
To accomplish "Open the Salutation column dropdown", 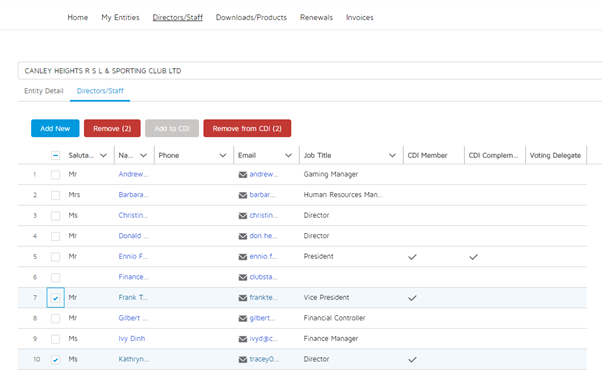I will pyautogui.click(x=103, y=155).
